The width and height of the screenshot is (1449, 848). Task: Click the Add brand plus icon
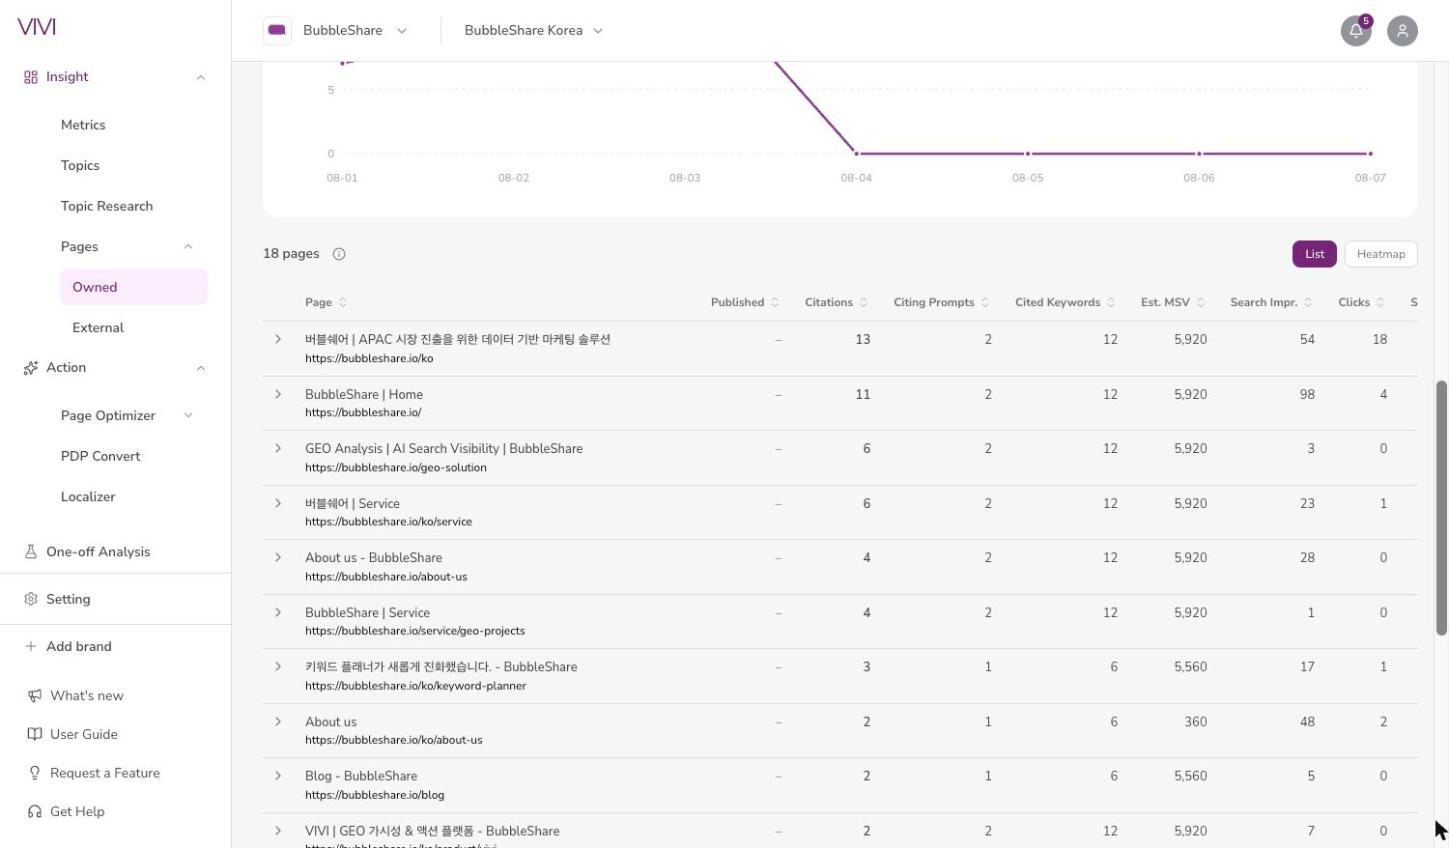[31, 647]
